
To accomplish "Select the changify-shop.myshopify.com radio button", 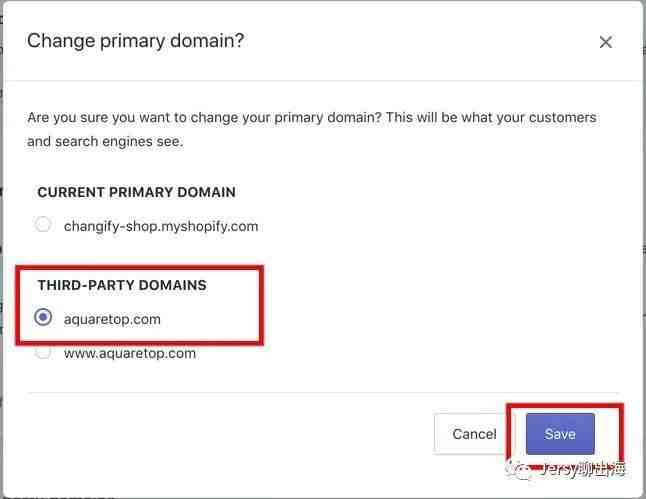I will [x=43, y=225].
